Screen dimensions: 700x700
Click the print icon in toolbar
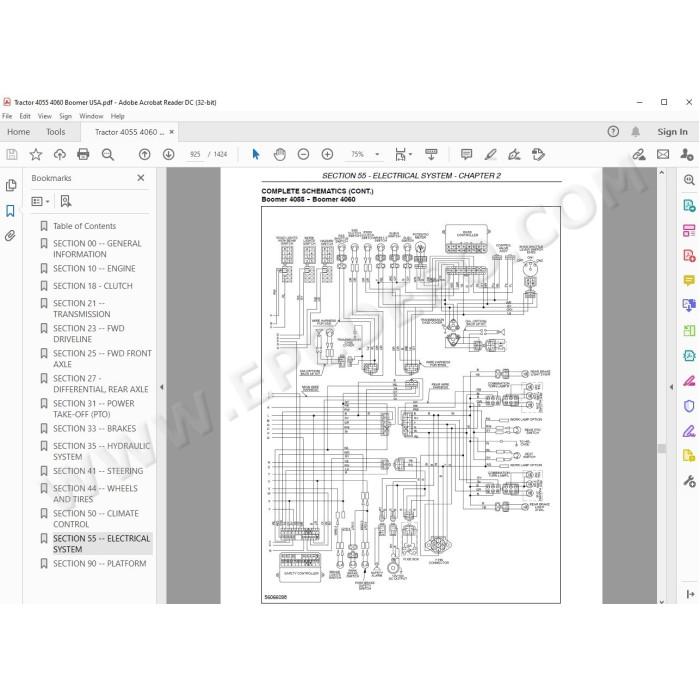[83, 154]
